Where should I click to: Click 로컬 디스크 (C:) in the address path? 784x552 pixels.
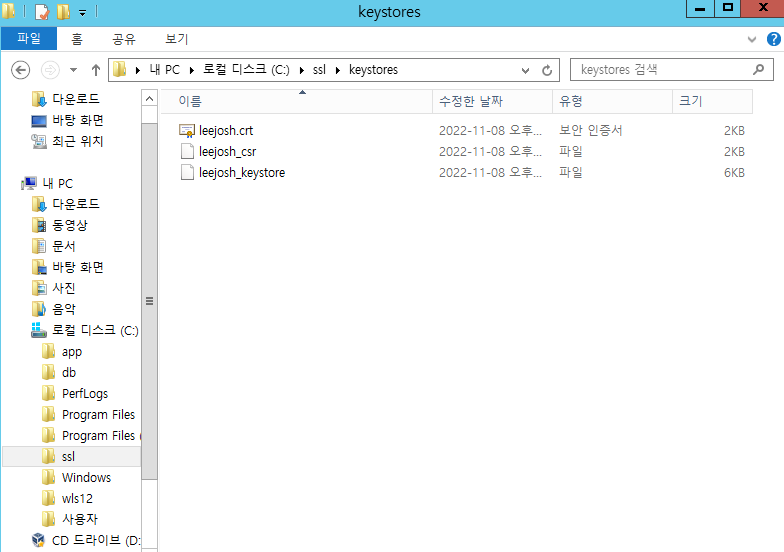tap(246, 70)
